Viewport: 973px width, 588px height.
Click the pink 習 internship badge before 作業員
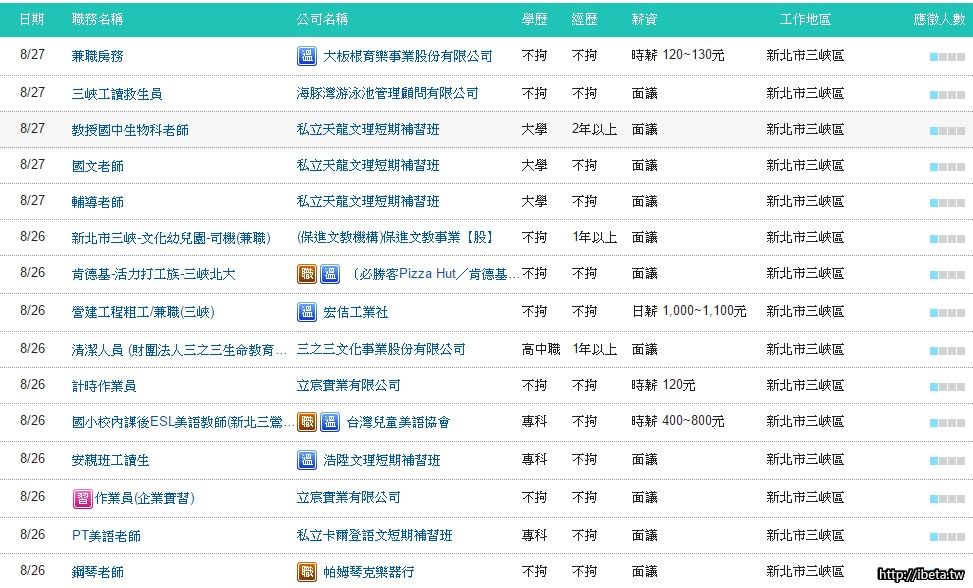click(82, 498)
